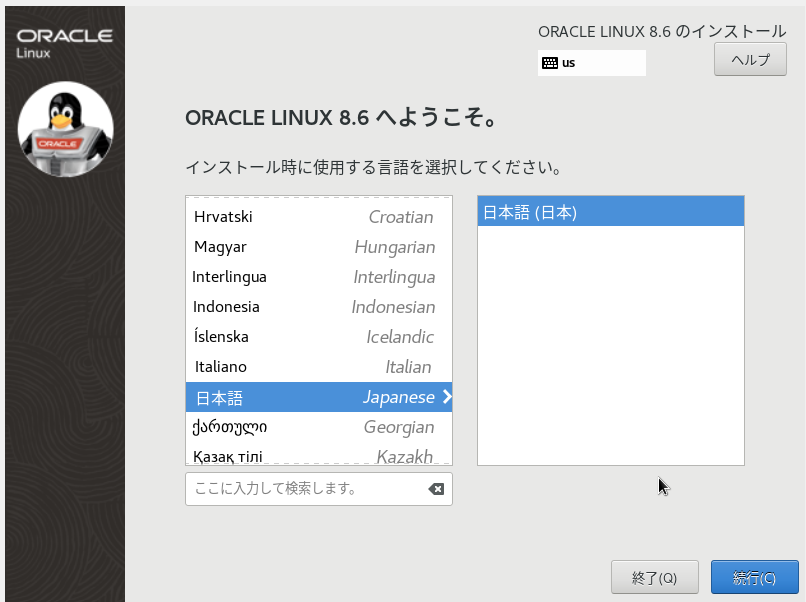Choose Interlingua from language list
Image resolution: width=806 pixels, height=602 pixels.
(x=319, y=277)
